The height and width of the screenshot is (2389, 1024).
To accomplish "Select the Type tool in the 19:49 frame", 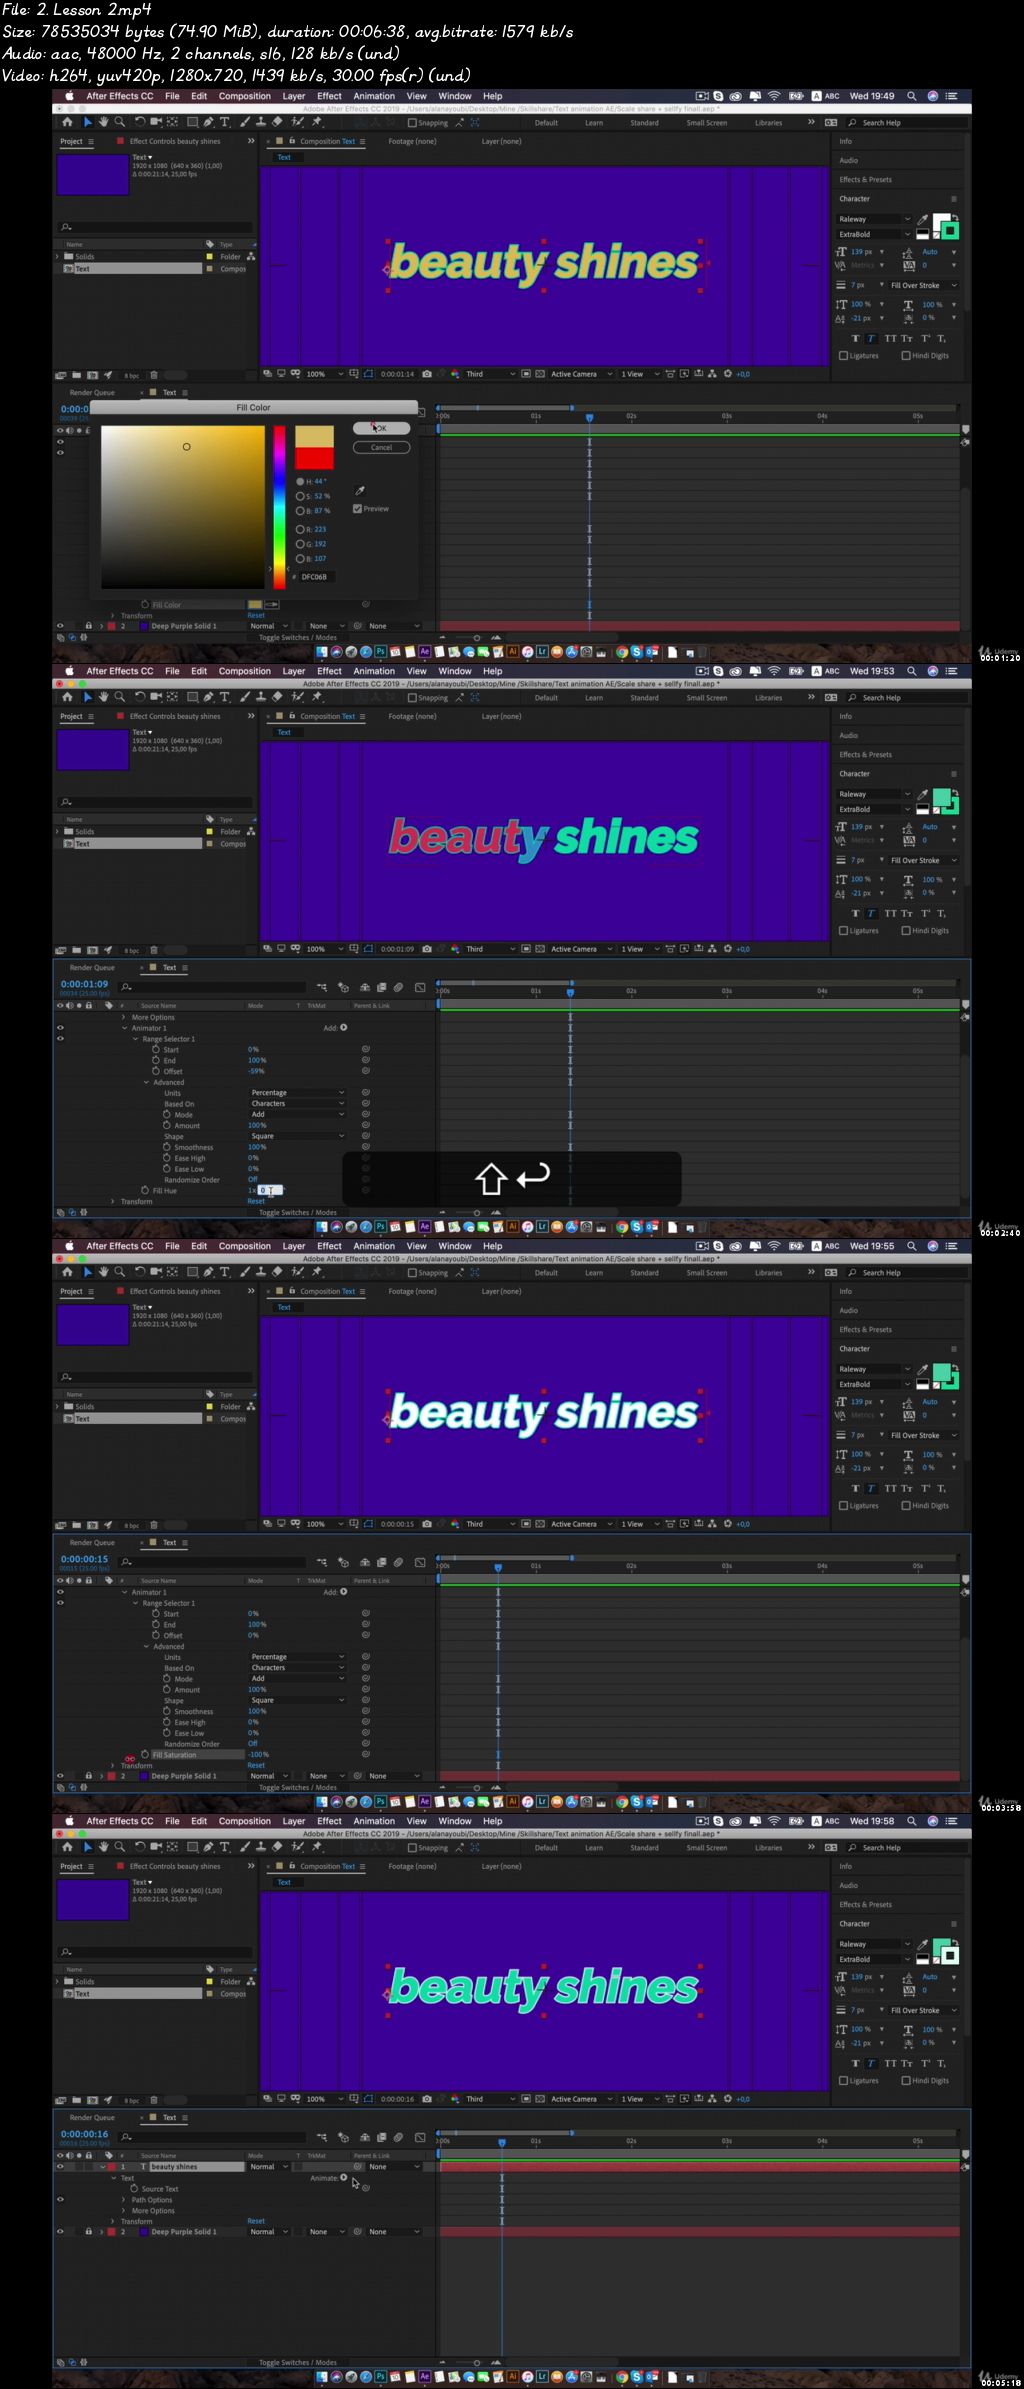I will tap(225, 122).
